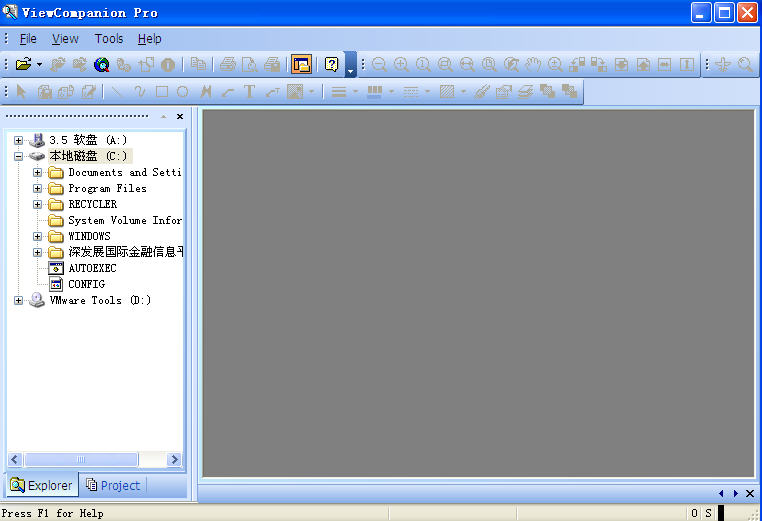Select the text tool T icon

[x=249, y=92]
